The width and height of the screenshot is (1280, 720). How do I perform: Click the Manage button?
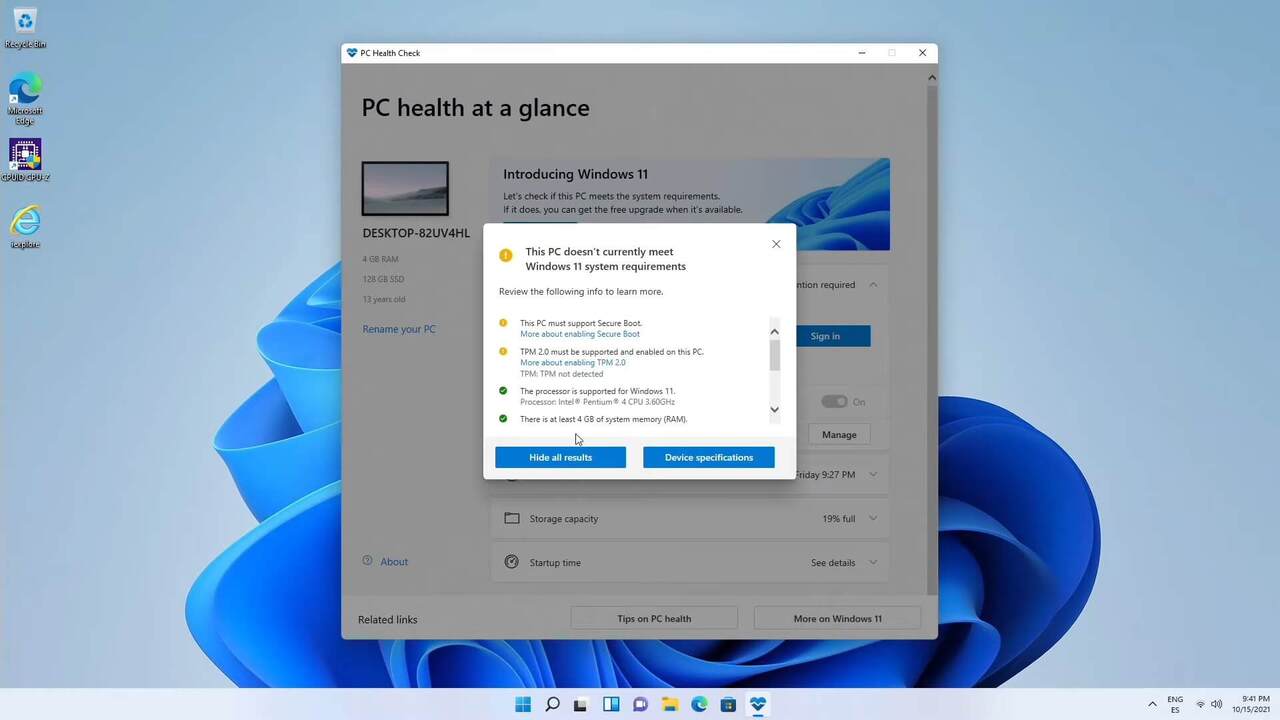839,434
